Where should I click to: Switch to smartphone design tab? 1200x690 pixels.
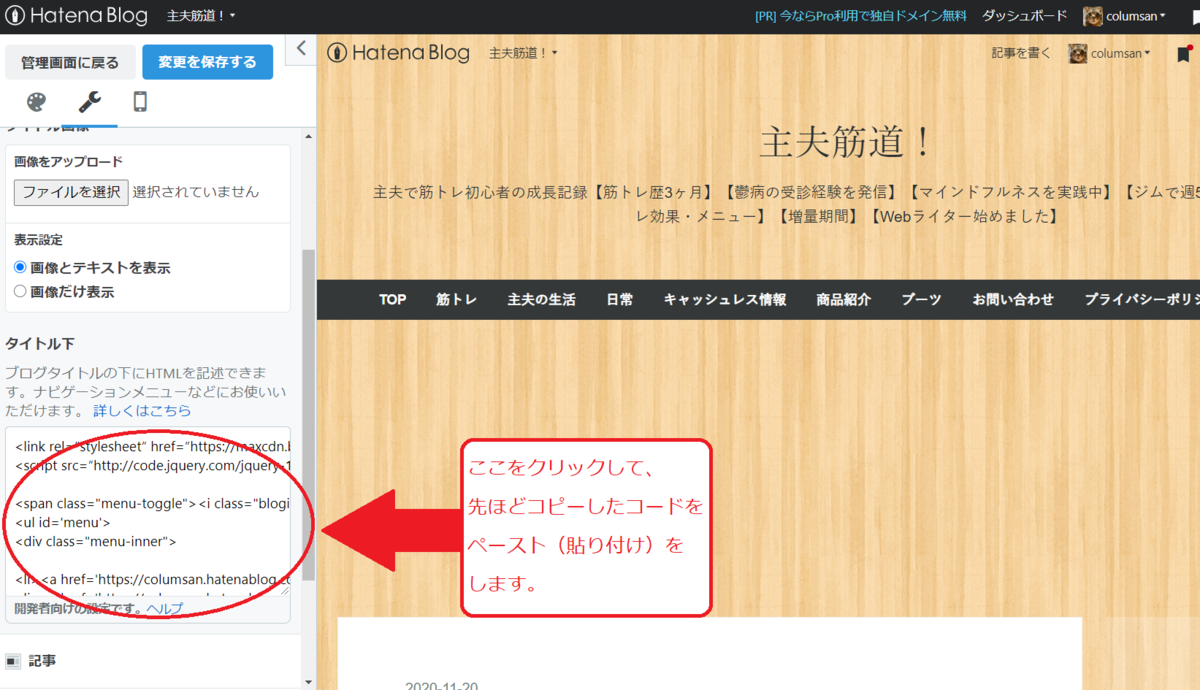coord(141,102)
